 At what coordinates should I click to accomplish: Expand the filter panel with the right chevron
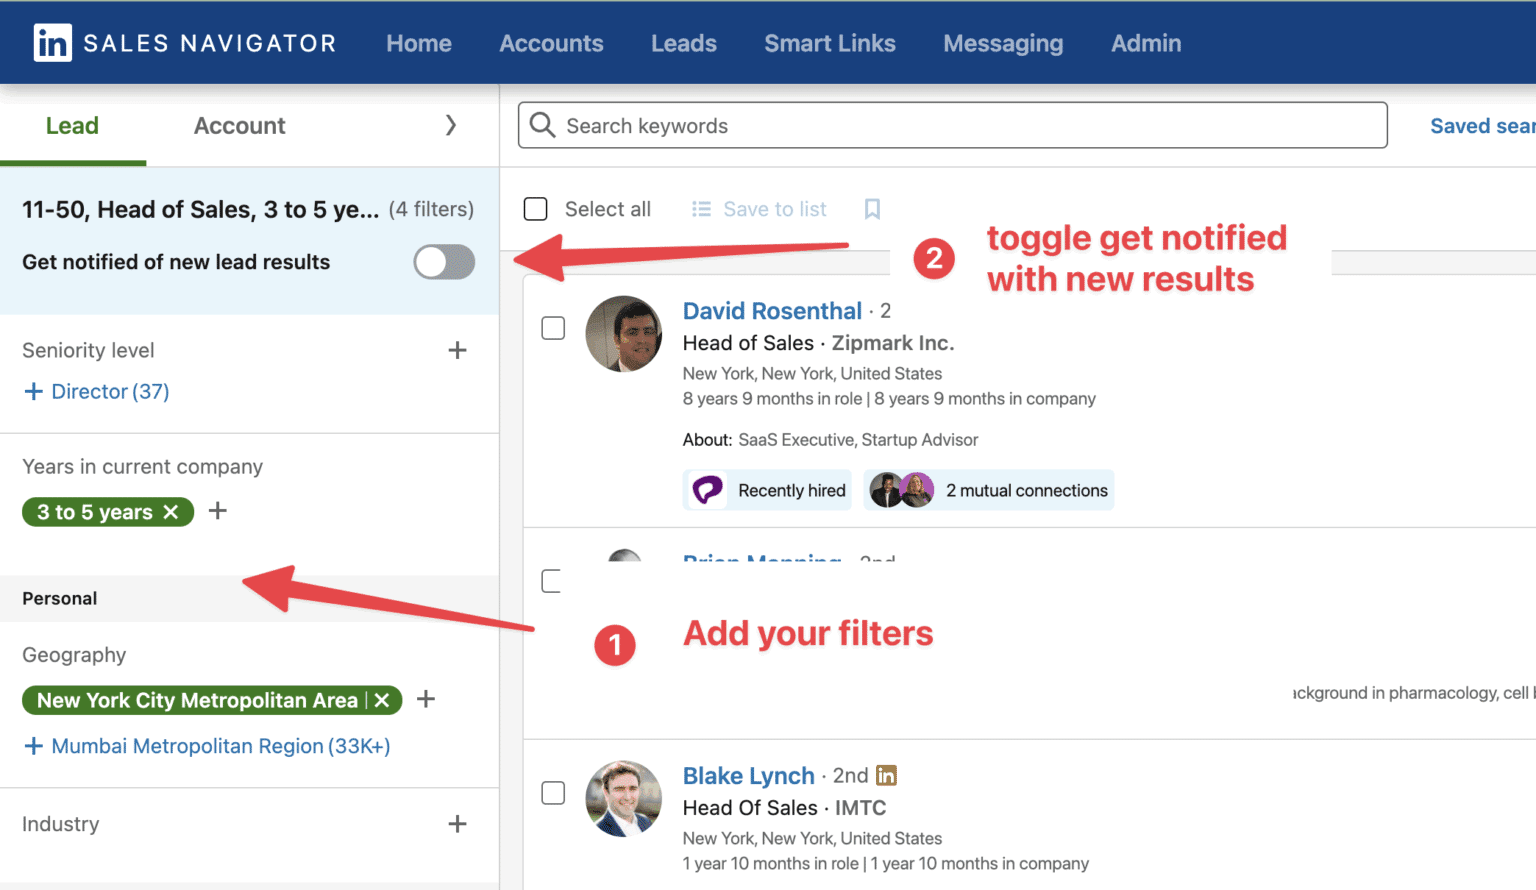pos(451,125)
